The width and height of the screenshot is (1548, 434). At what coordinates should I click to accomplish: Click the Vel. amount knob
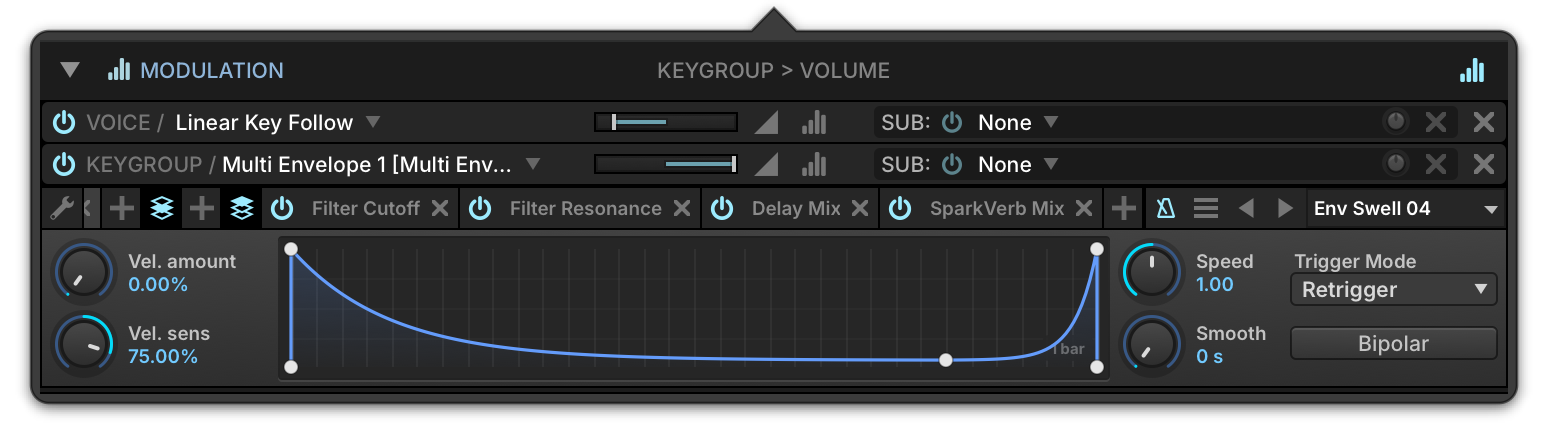pos(84,272)
